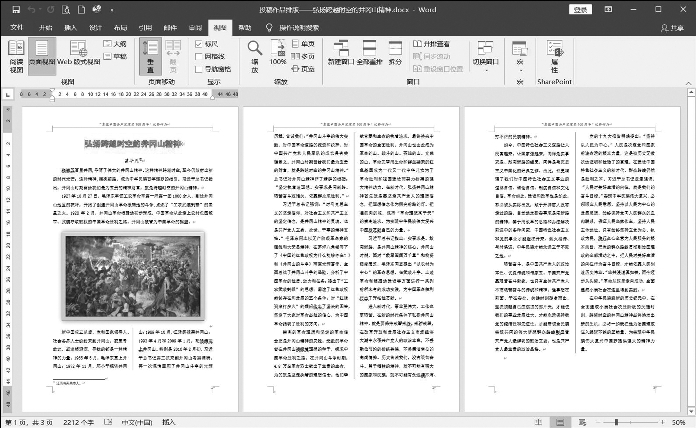Open print preview from the quick access toolbar
The height and width of the screenshot is (428, 696).
click(x=66, y=9)
